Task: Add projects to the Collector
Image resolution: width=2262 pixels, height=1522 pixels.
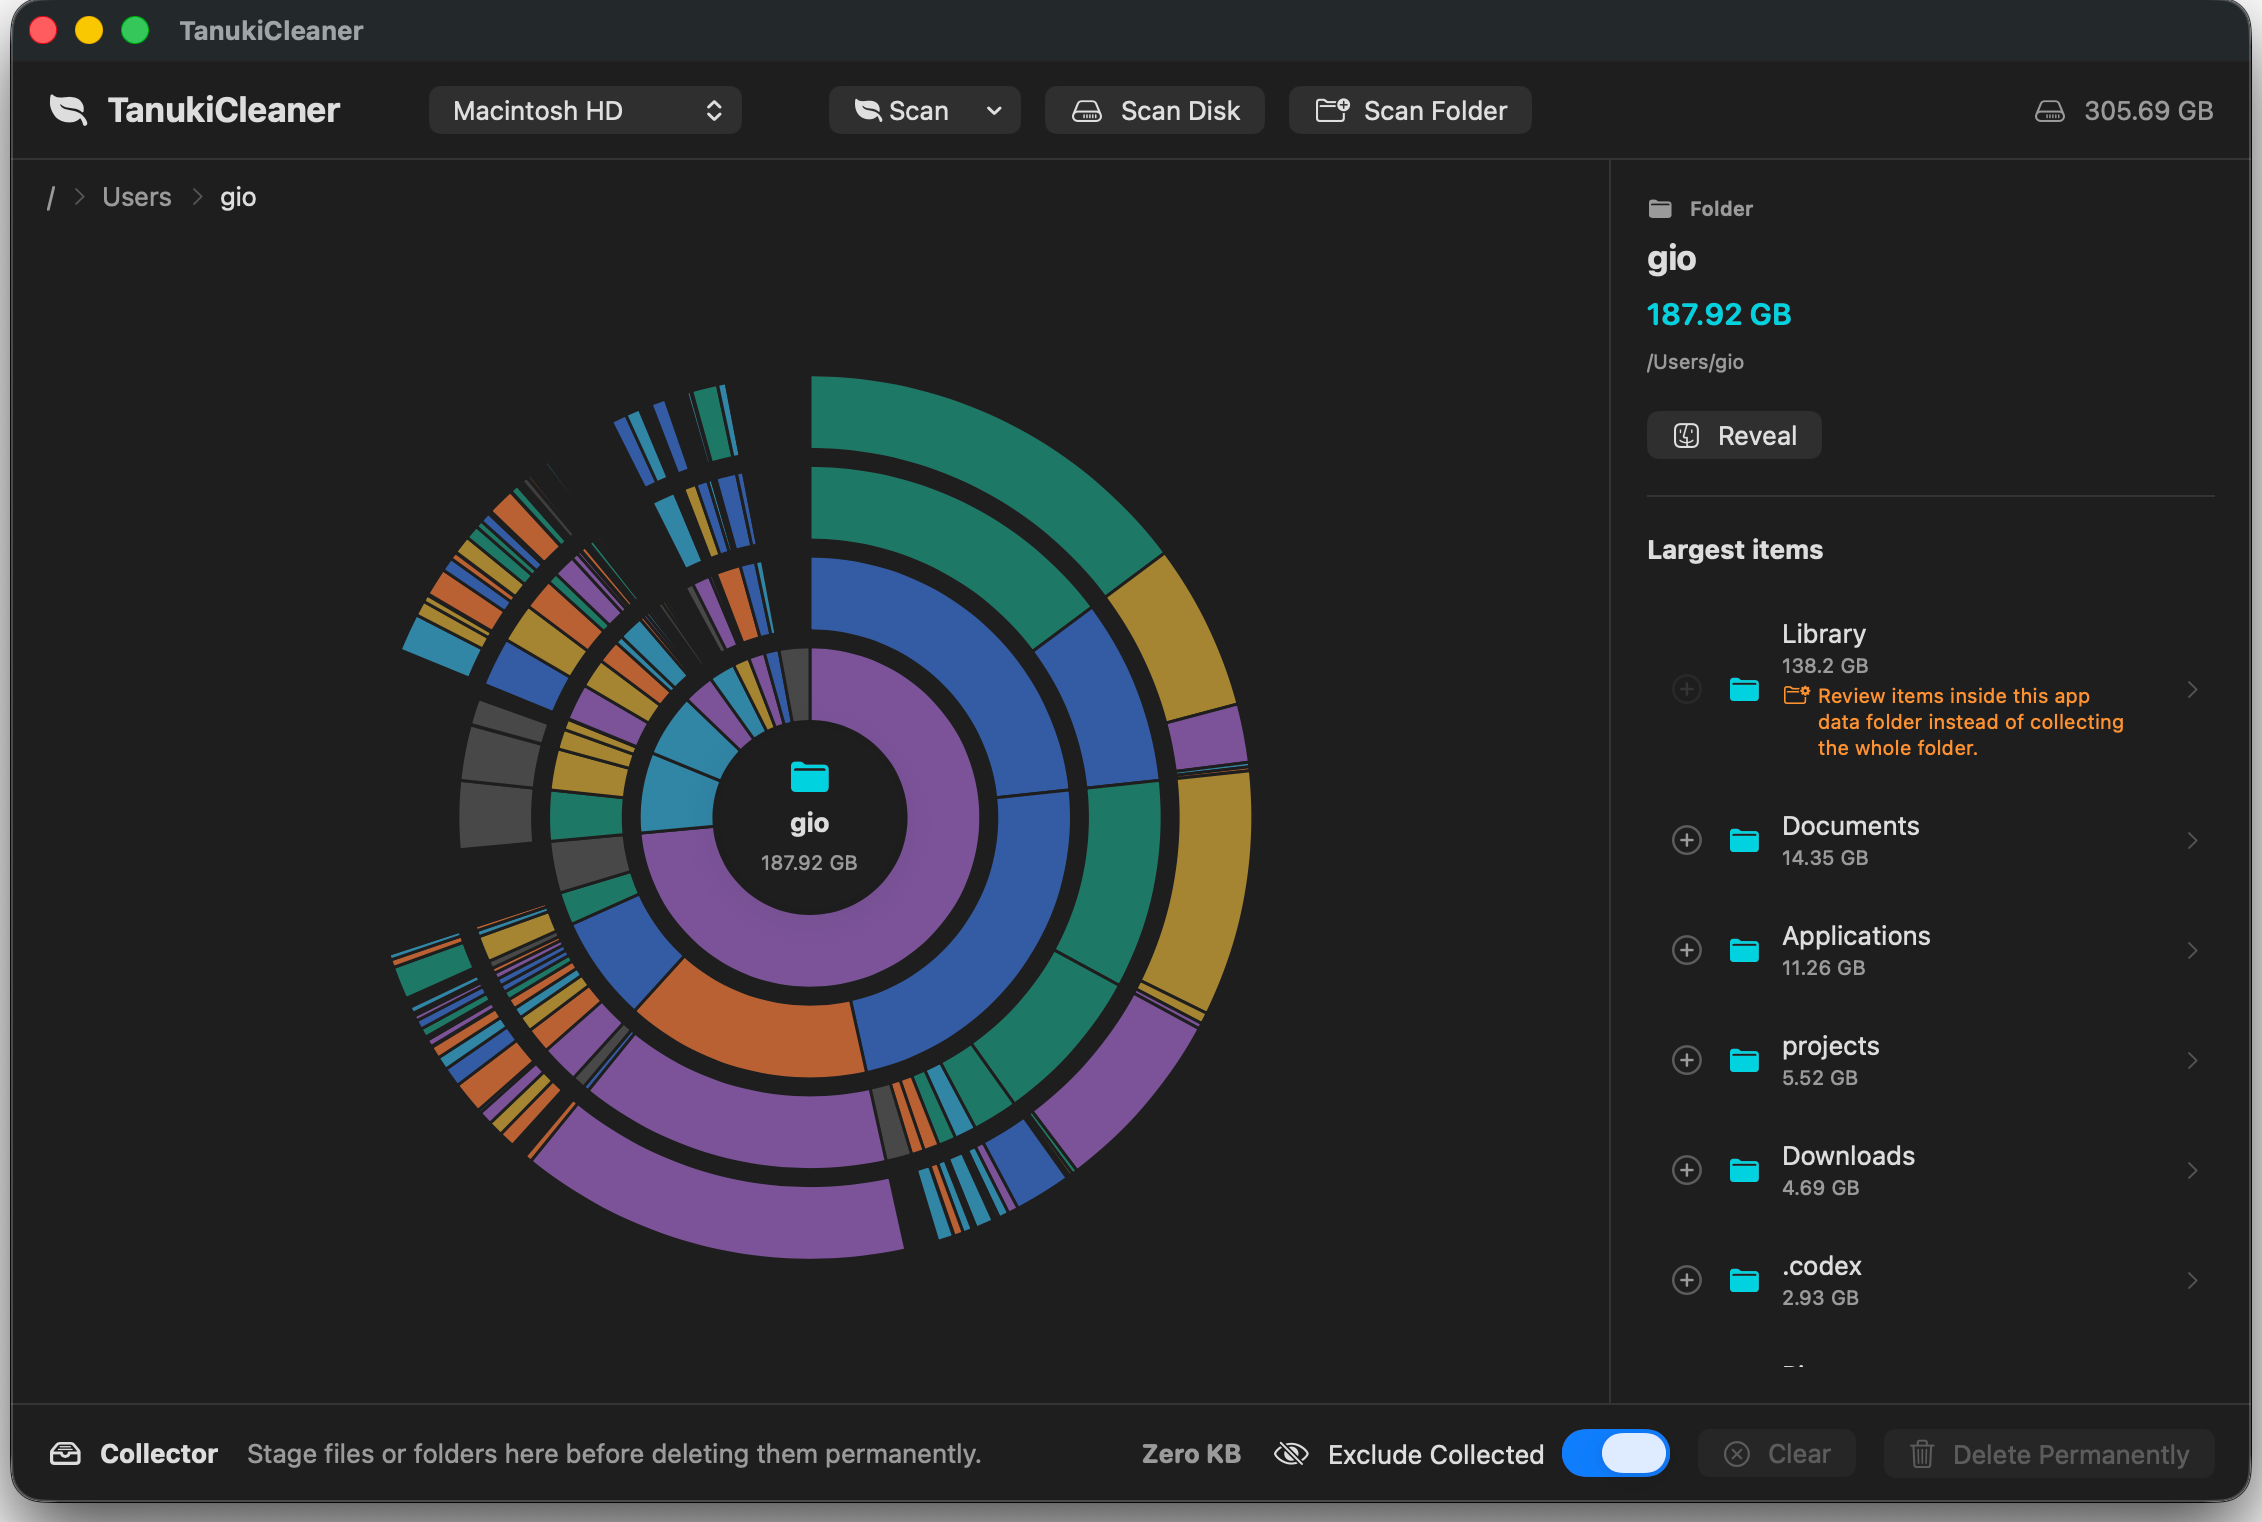Action: click(x=1687, y=1060)
